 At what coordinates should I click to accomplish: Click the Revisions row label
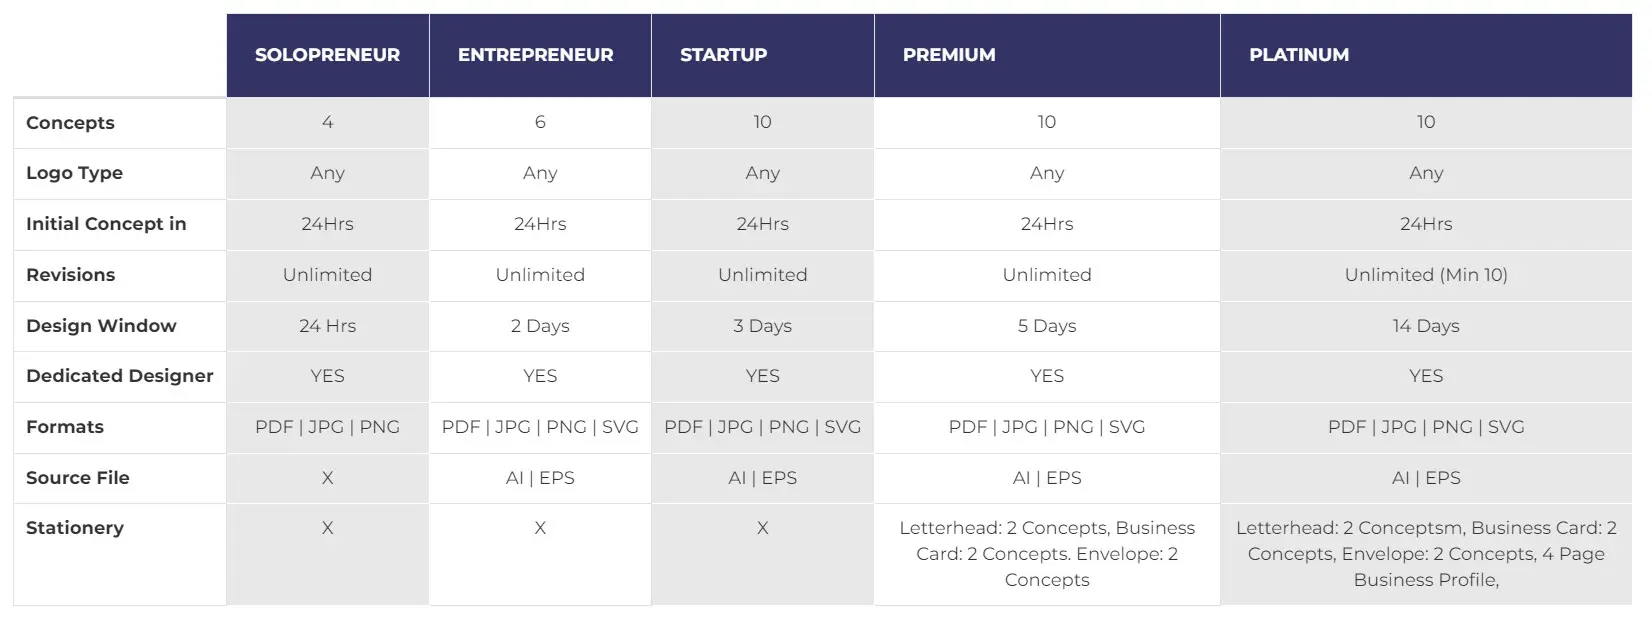click(70, 275)
